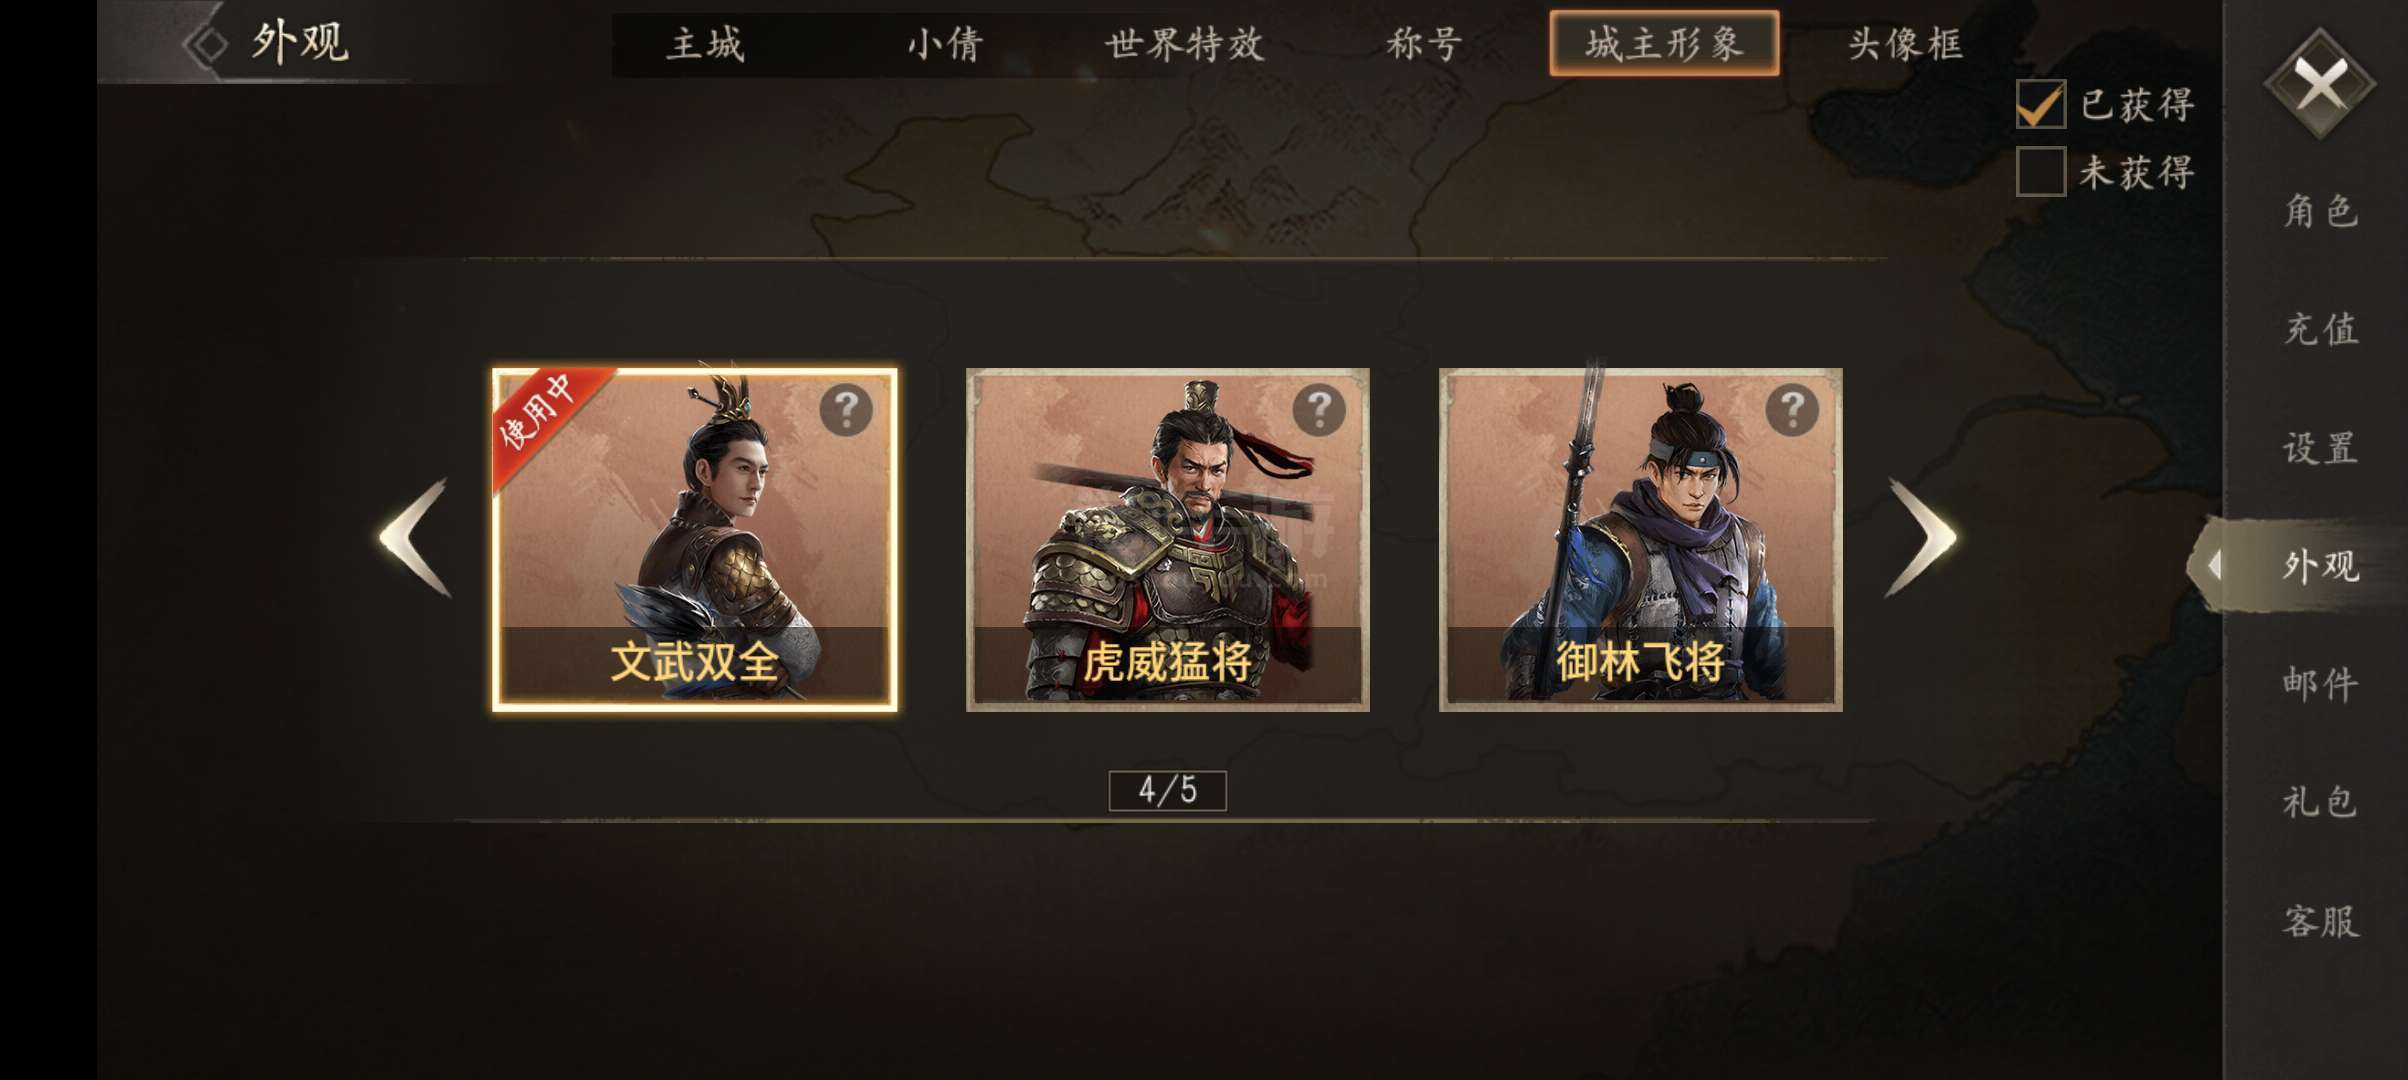Open 设置 in the side menu
Screen dimensions: 2408x1080
(2321, 448)
